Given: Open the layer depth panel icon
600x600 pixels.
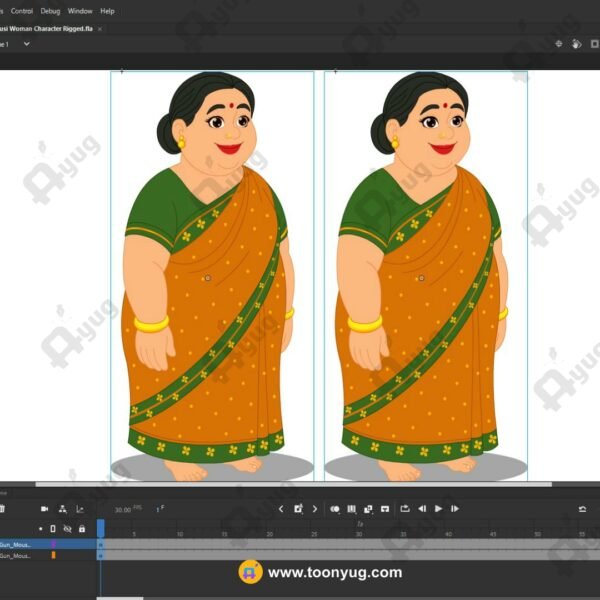Looking at the screenshot, I should pyautogui.click(x=80, y=509).
